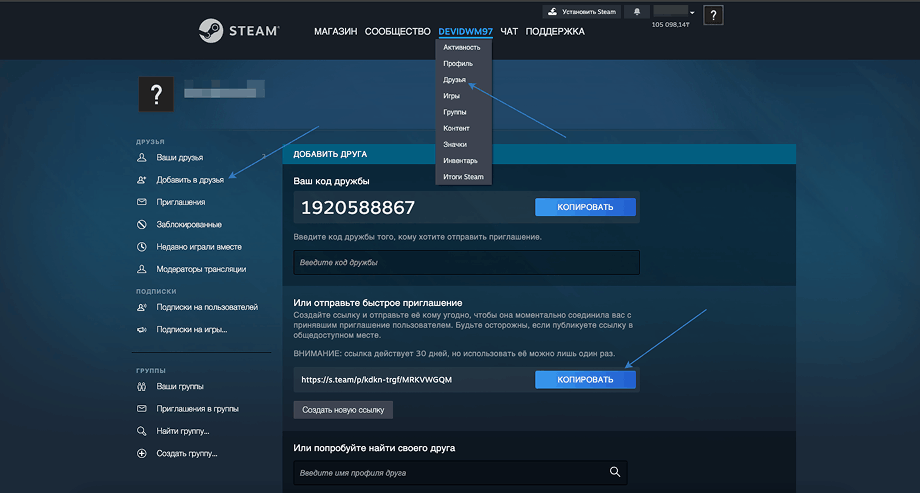
Task: Click the search magnifier in friend search
Action: pos(615,472)
